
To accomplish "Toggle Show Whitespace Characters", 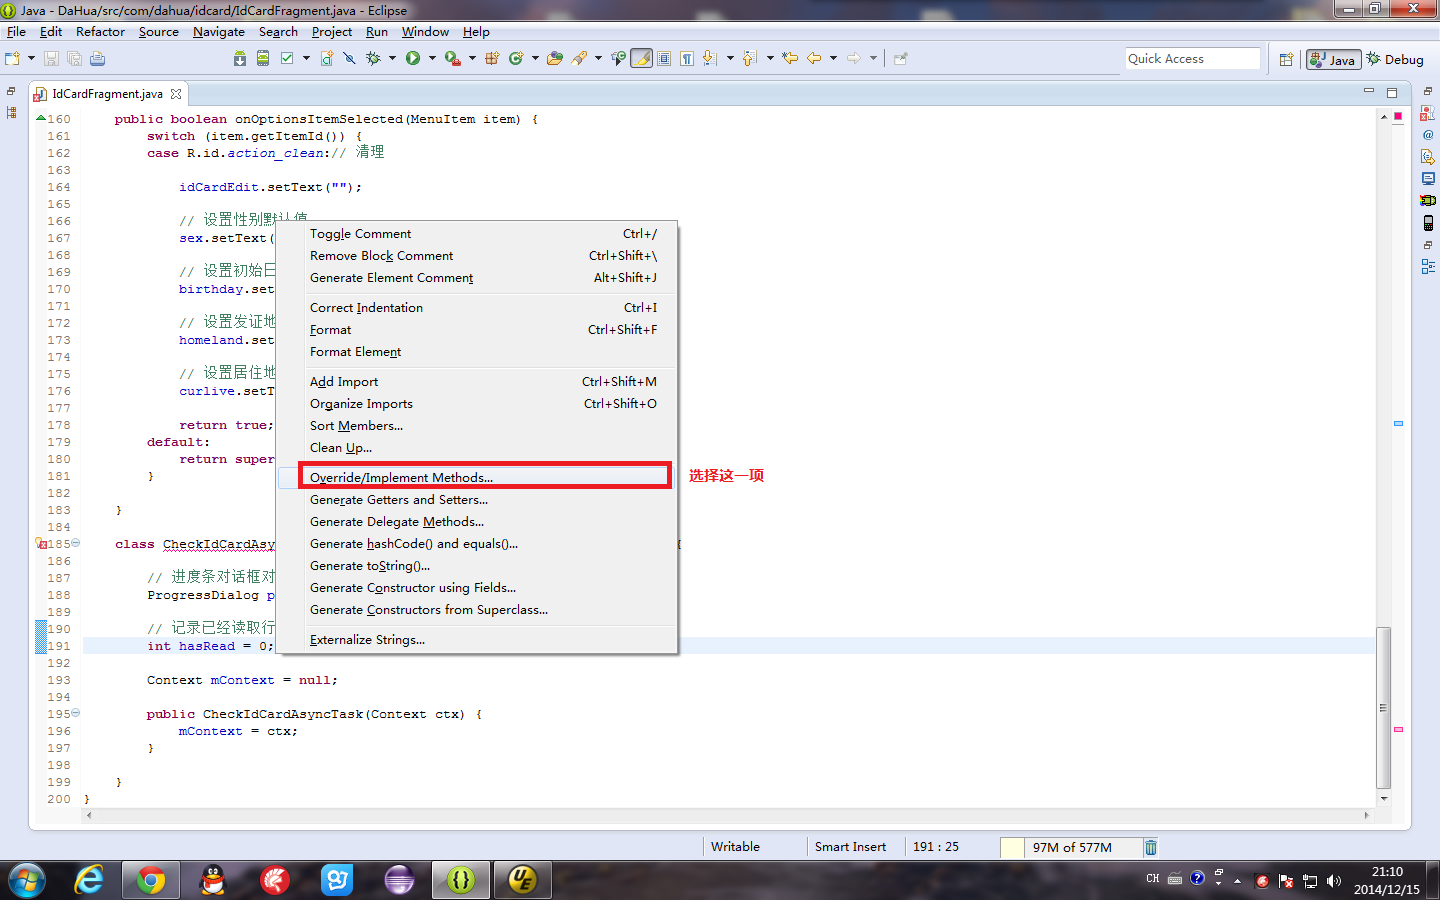I will click(x=687, y=59).
